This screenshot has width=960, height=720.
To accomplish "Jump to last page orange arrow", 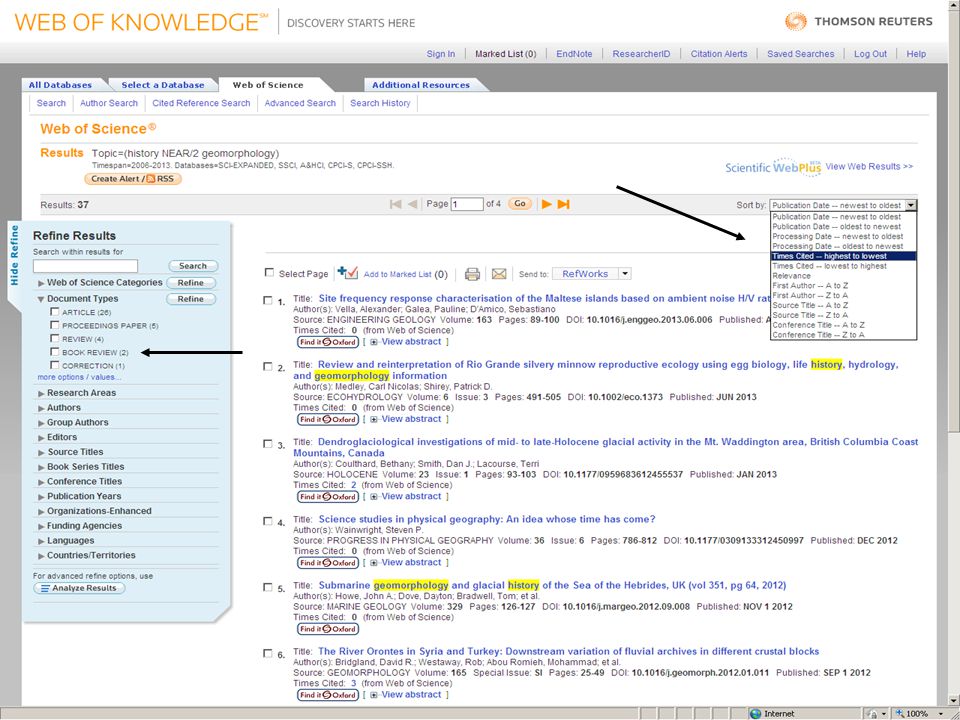I will pyautogui.click(x=564, y=204).
